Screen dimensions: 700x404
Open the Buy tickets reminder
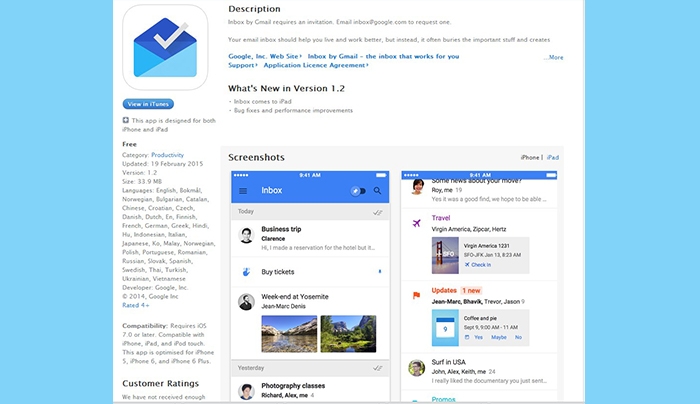[x=310, y=272]
